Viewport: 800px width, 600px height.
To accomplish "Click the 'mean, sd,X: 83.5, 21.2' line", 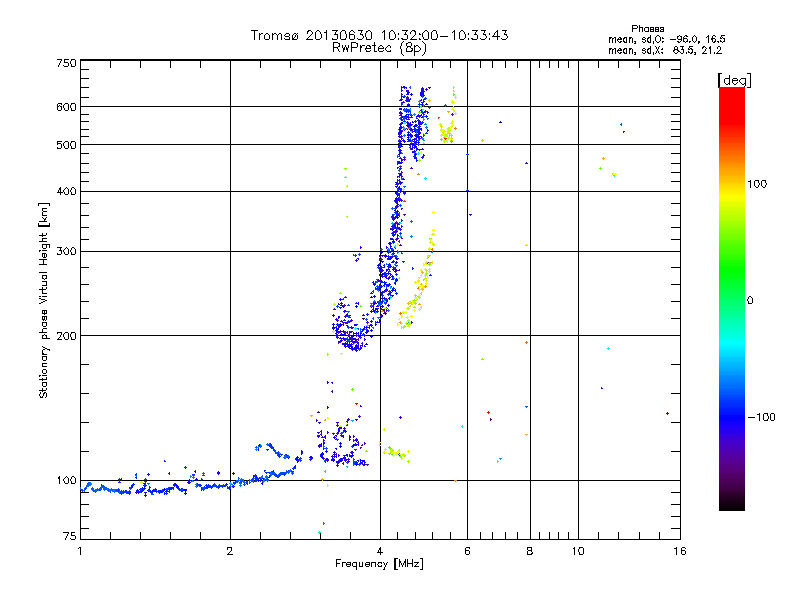I will coord(665,50).
